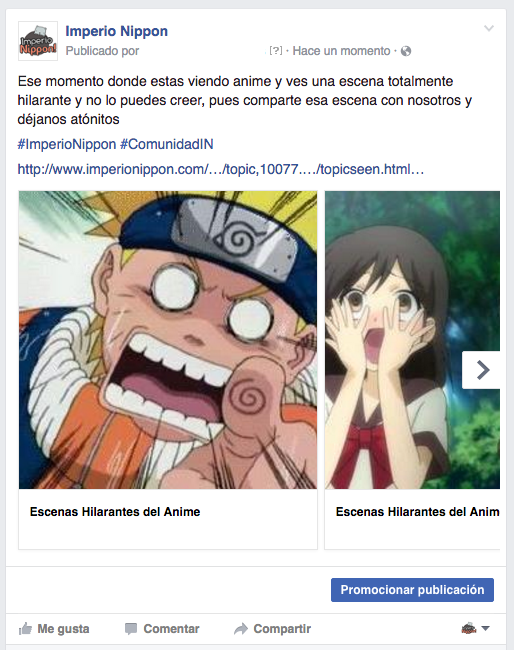Viewport: 514px width, 650px height.
Task: Click the Comentar speech bubble icon
Action: 131,629
